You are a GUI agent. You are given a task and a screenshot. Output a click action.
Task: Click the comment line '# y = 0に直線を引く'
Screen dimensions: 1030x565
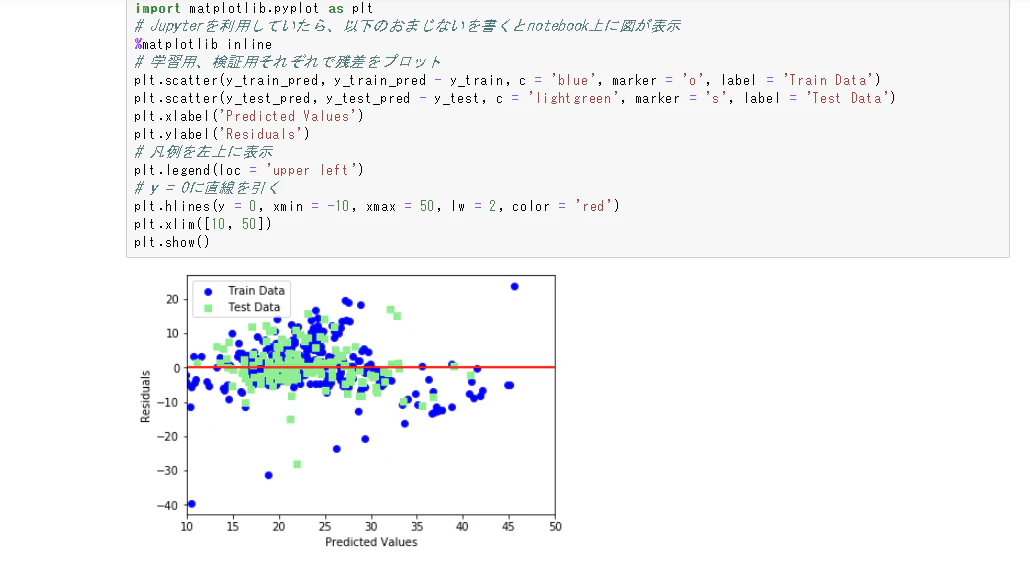207,188
